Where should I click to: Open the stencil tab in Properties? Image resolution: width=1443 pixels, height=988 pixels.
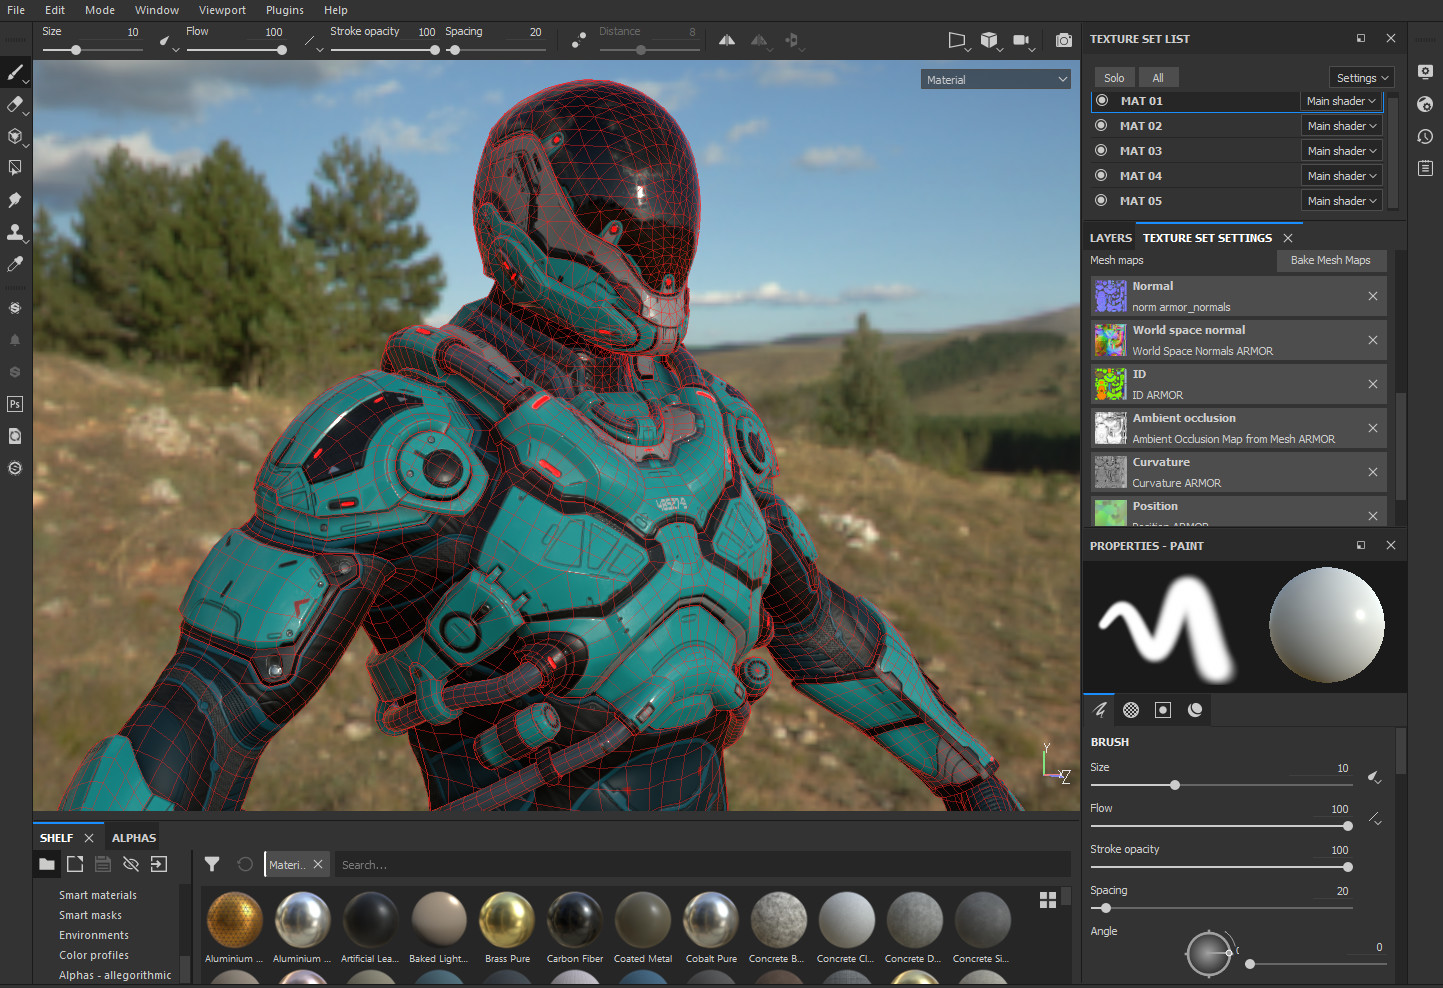[x=1163, y=709]
